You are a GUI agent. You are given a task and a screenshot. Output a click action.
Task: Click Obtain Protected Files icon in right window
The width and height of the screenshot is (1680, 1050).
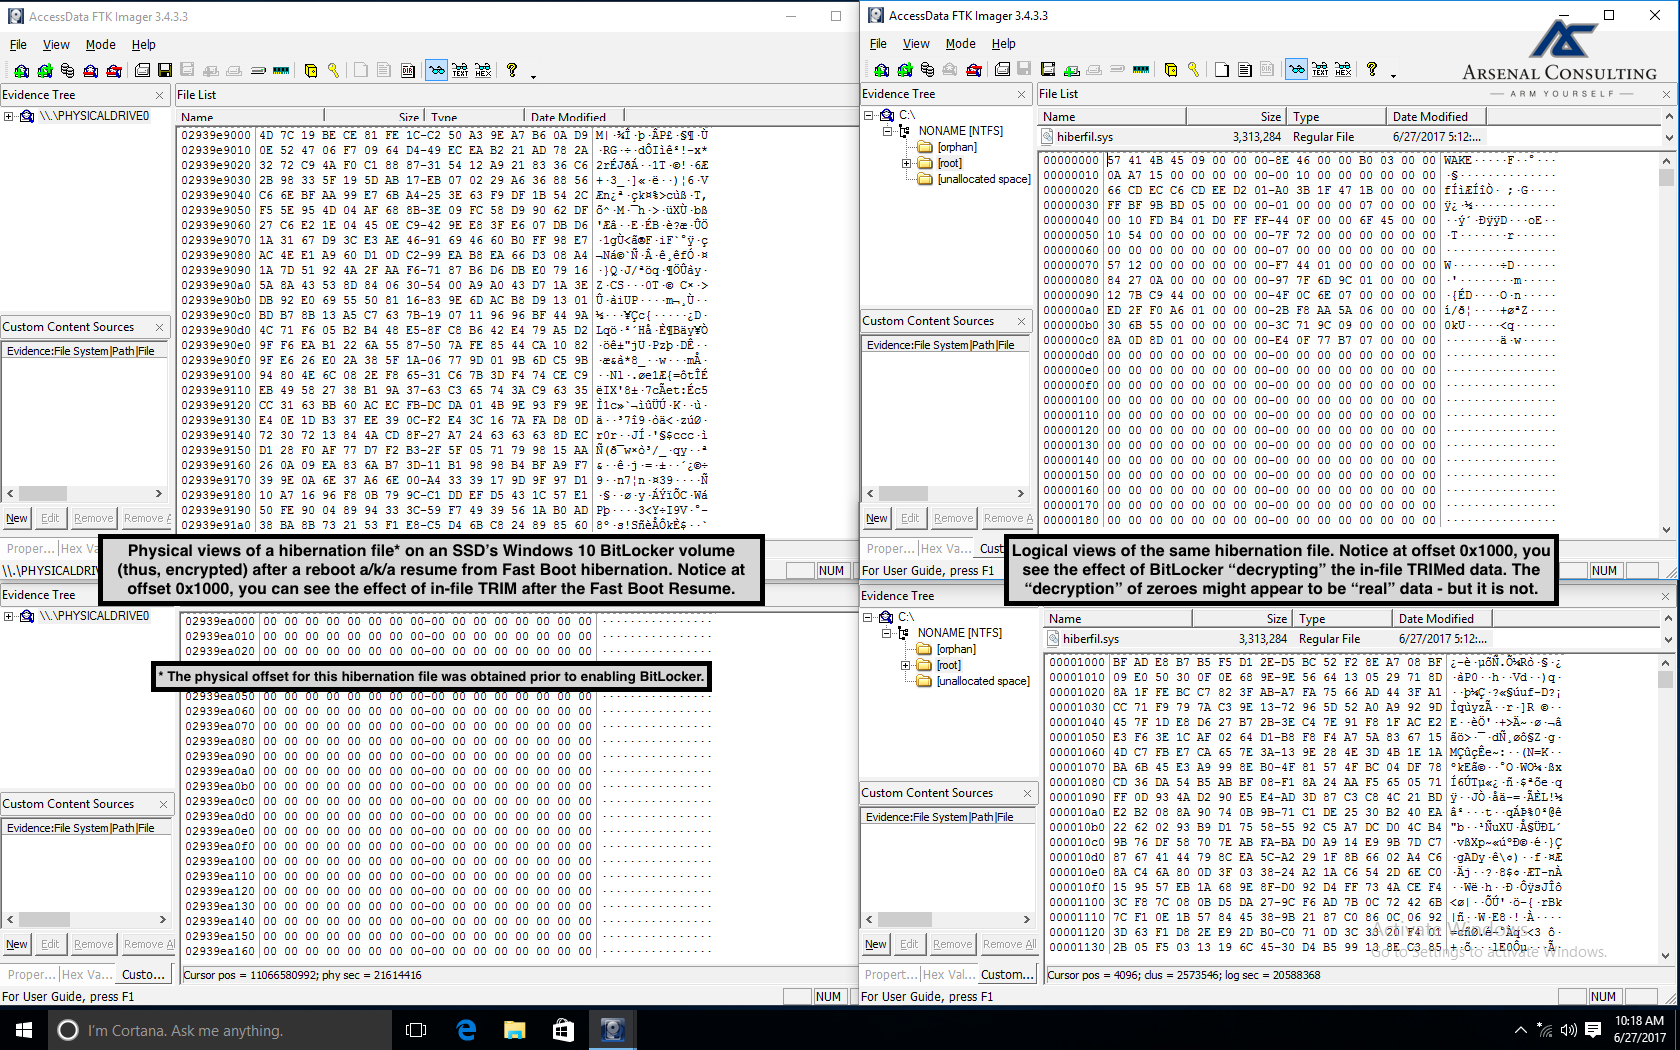[1171, 70]
